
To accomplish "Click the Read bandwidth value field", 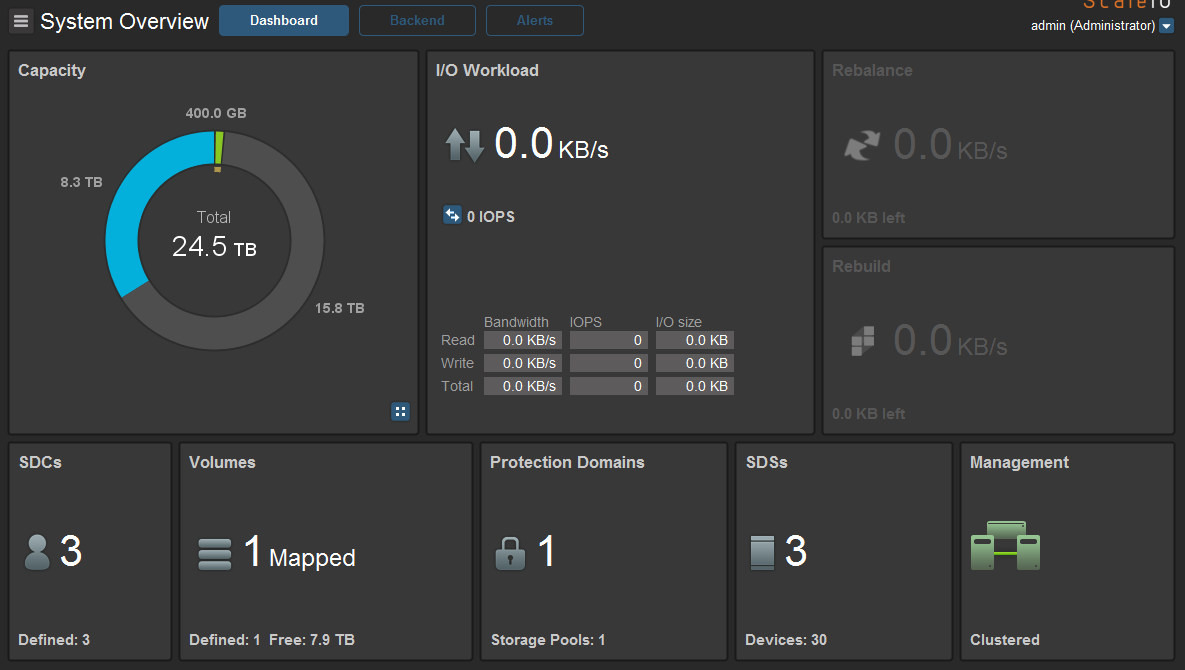I will (x=522, y=339).
